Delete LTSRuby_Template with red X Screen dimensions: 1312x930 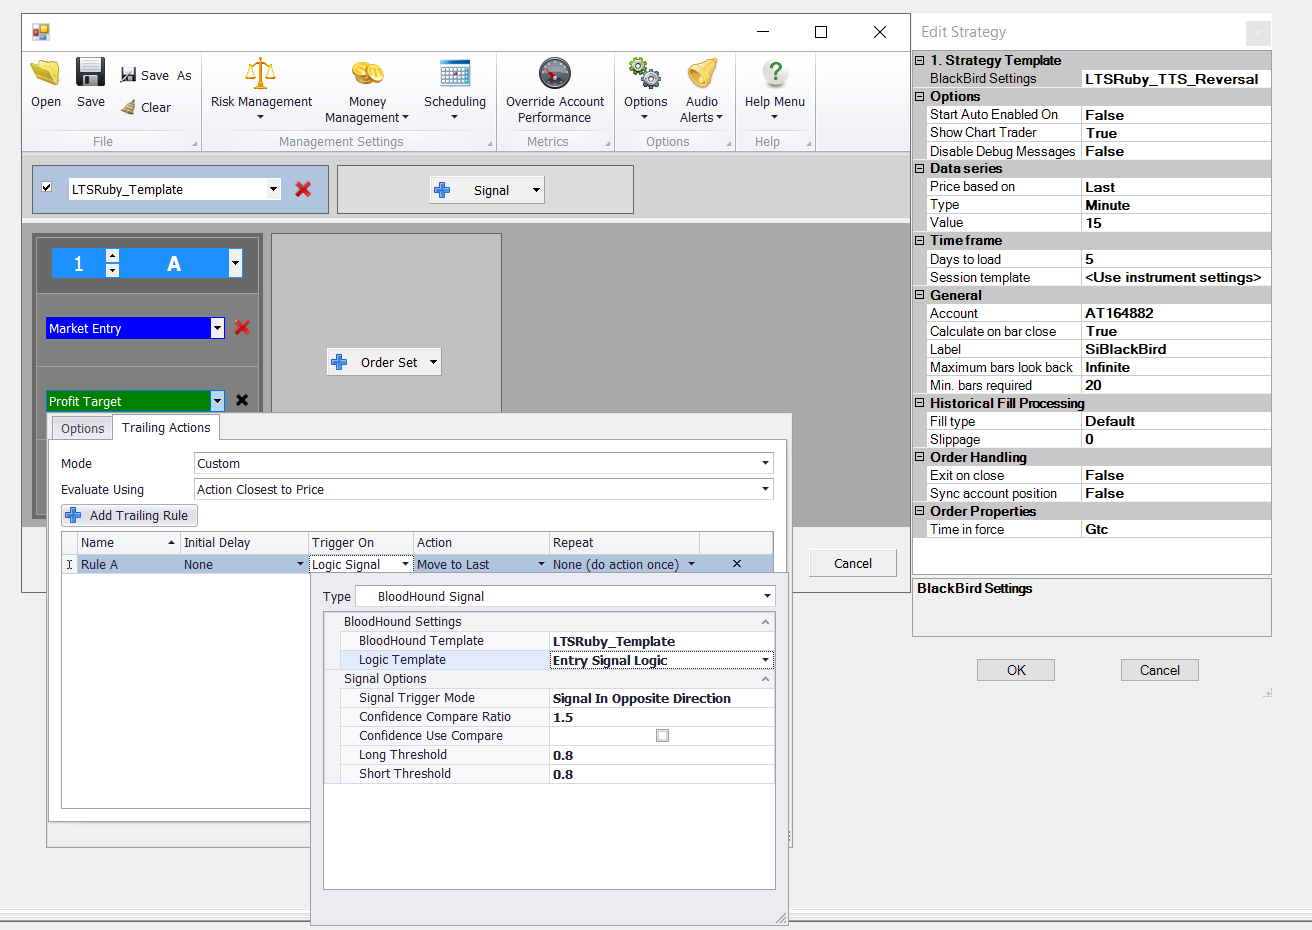click(303, 189)
